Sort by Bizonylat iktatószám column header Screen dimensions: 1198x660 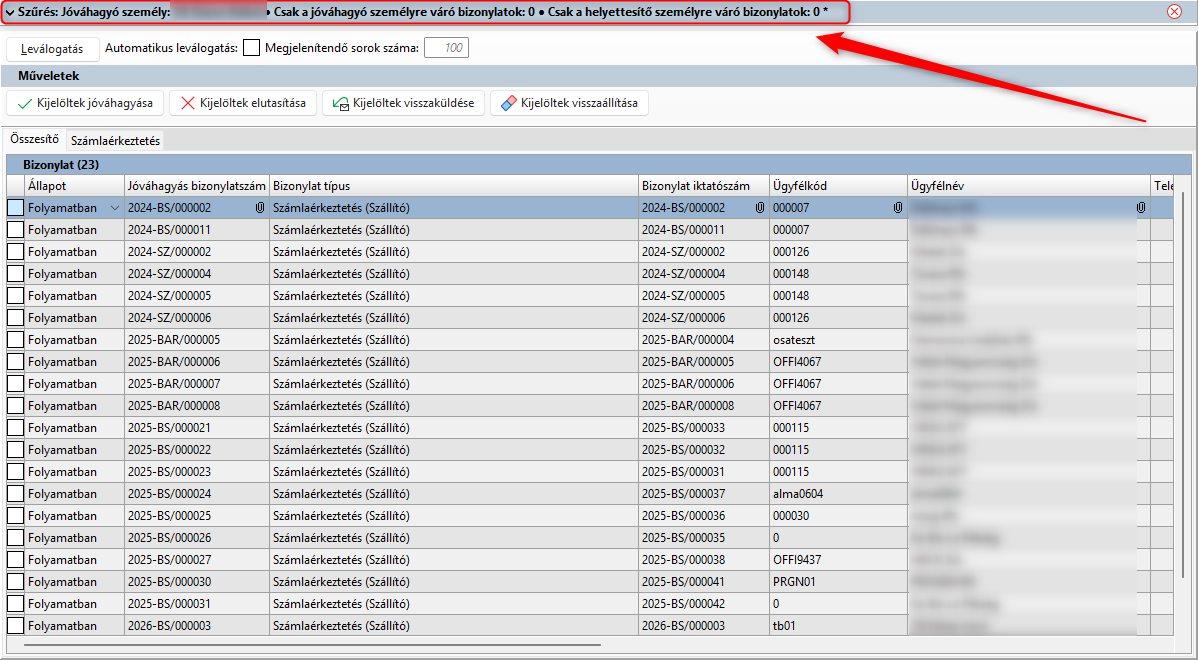coord(704,186)
